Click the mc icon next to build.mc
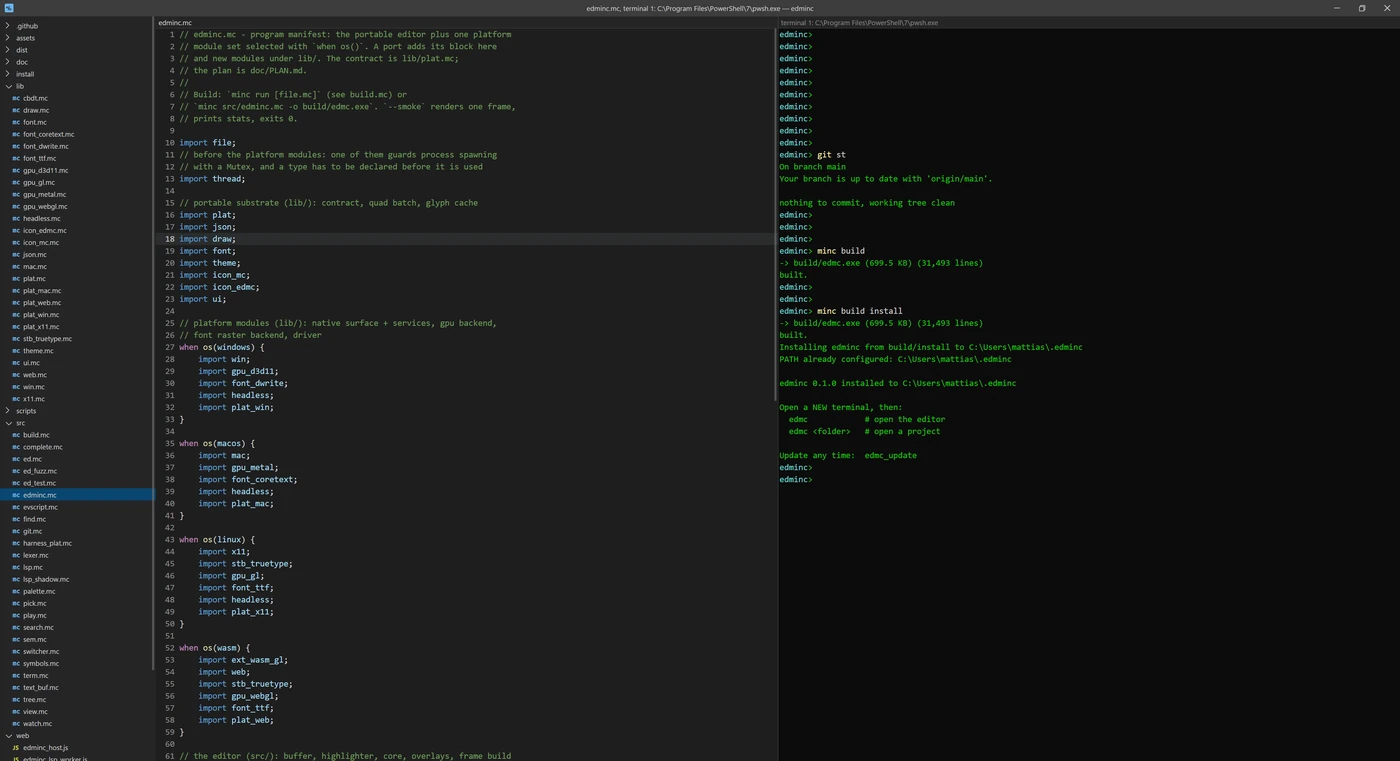The width and height of the screenshot is (1400, 761). tap(16, 435)
